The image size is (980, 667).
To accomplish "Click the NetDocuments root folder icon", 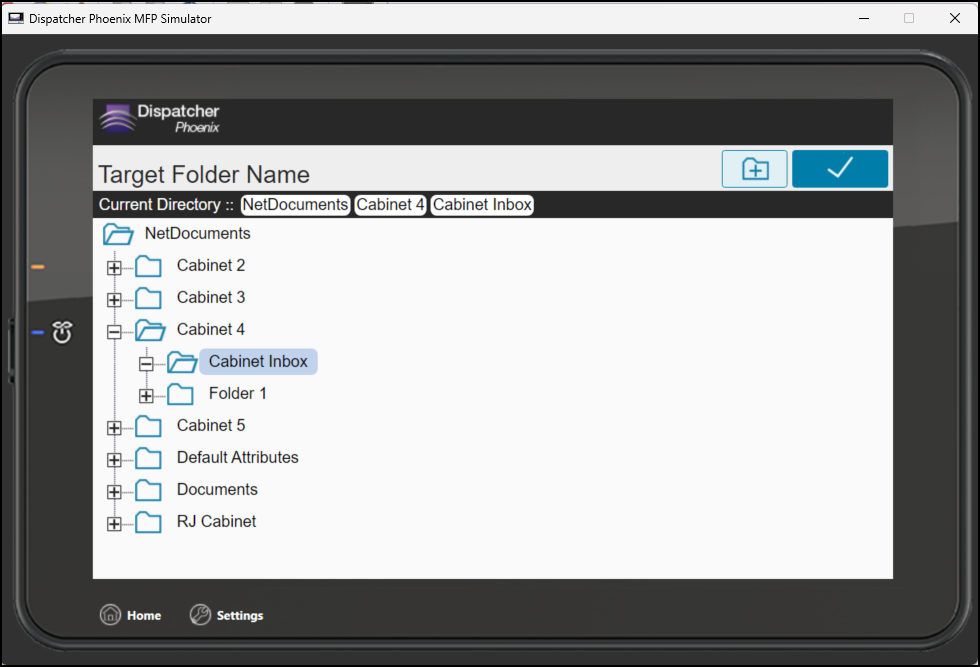I will [118, 234].
